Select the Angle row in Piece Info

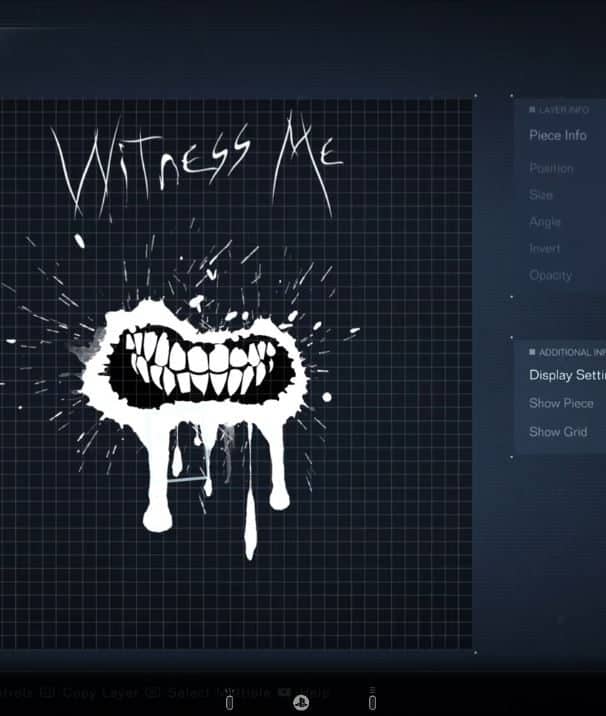545,222
